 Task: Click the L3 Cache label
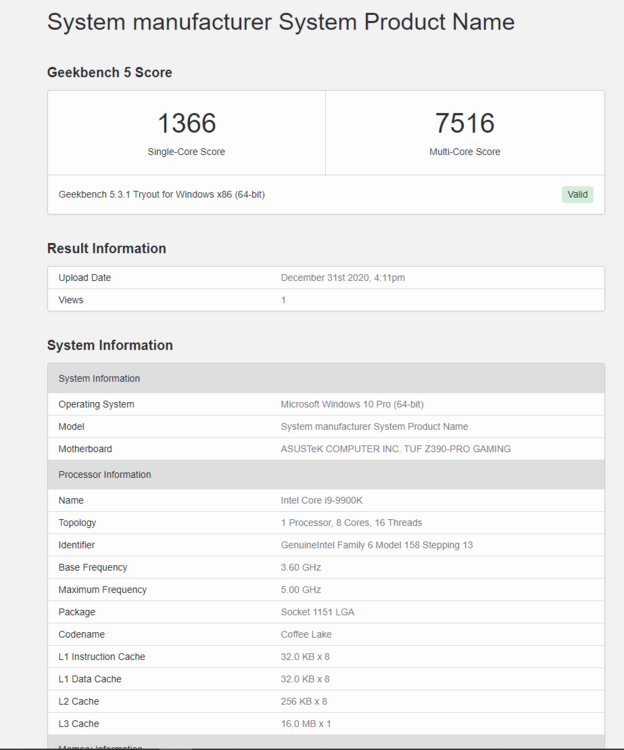click(x=78, y=724)
